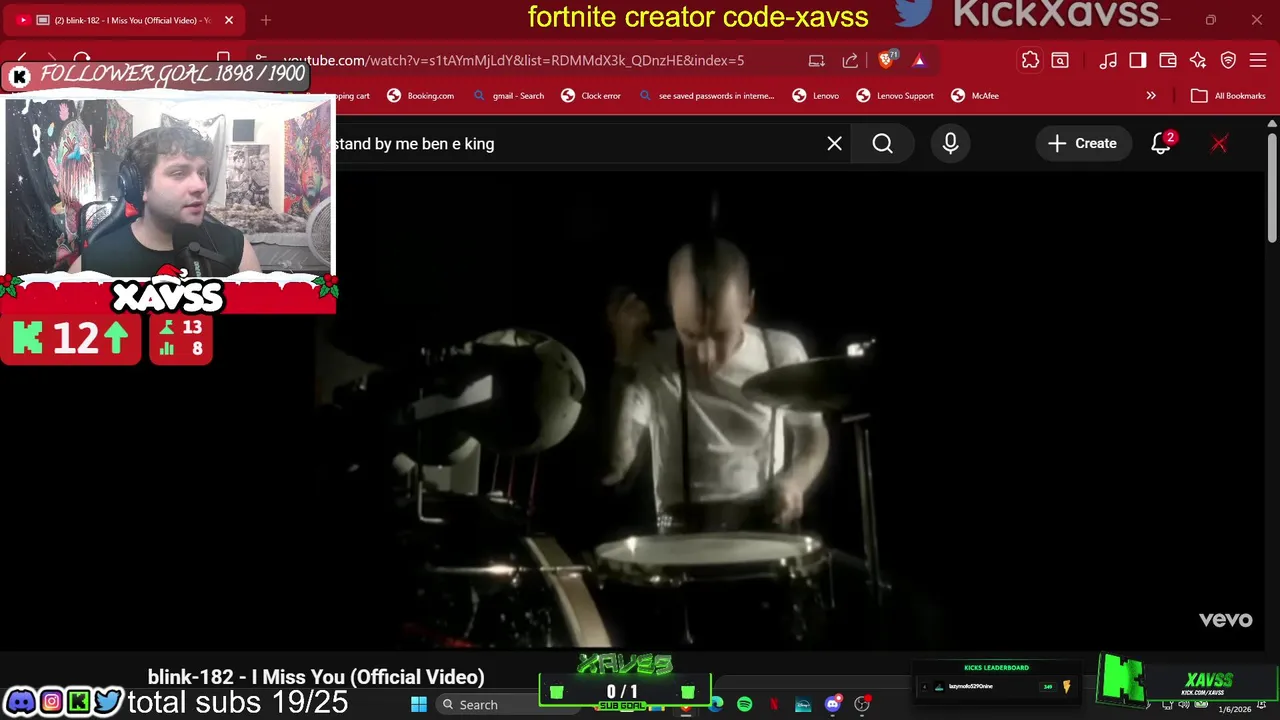Open the Brave VPN shield icon
The width and height of the screenshot is (1280, 720).
point(1228,60)
